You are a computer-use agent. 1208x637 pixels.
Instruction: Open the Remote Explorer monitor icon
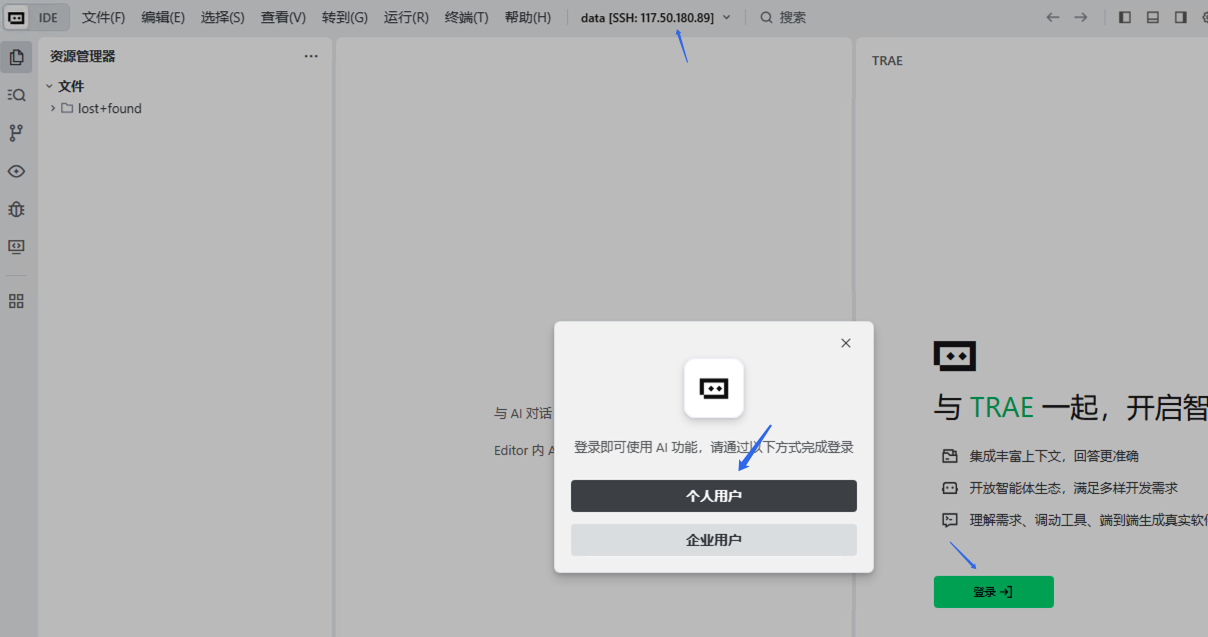pyautogui.click(x=16, y=246)
